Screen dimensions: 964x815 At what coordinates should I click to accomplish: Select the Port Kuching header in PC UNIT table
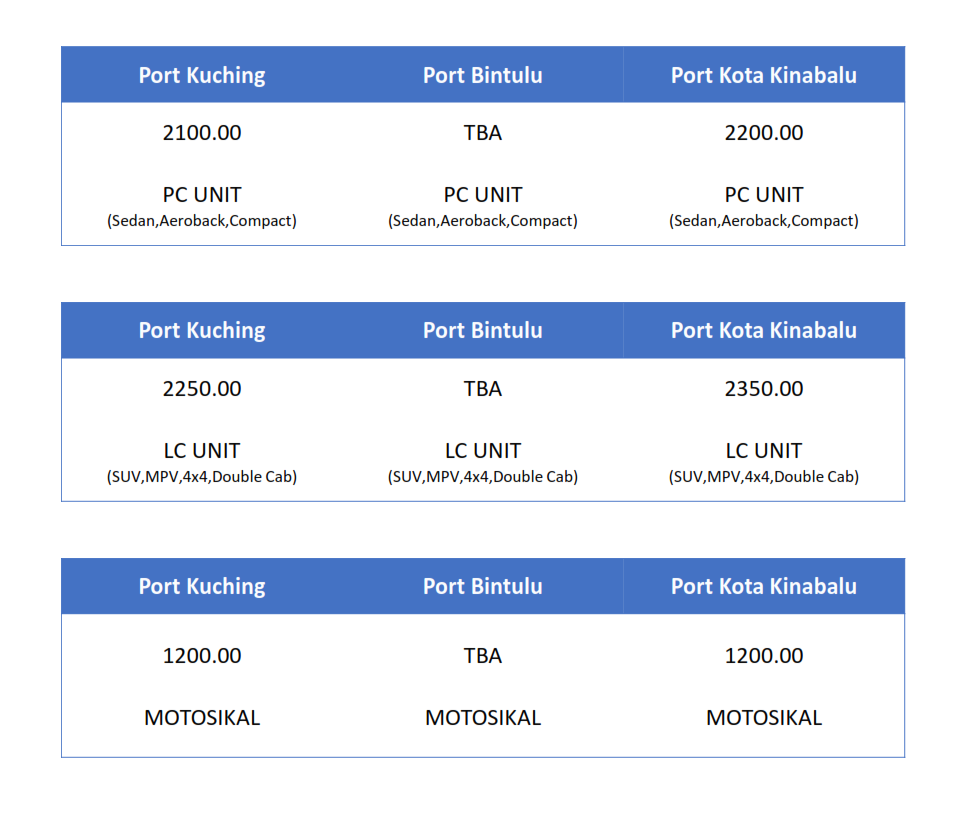coord(202,75)
